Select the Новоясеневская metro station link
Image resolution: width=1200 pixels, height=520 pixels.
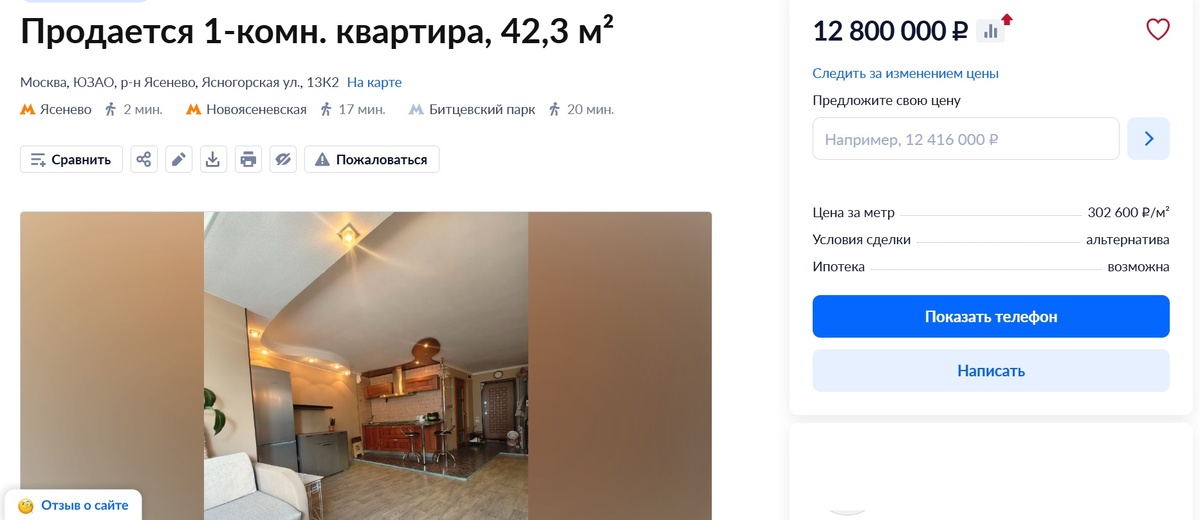coord(256,109)
